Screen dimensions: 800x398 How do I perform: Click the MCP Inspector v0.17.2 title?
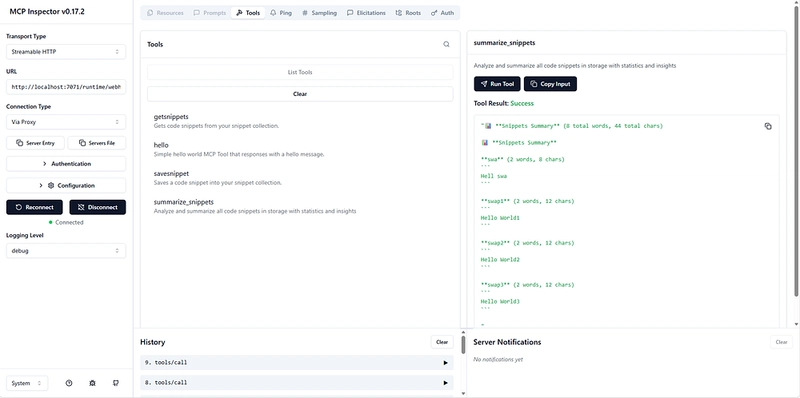point(47,11)
